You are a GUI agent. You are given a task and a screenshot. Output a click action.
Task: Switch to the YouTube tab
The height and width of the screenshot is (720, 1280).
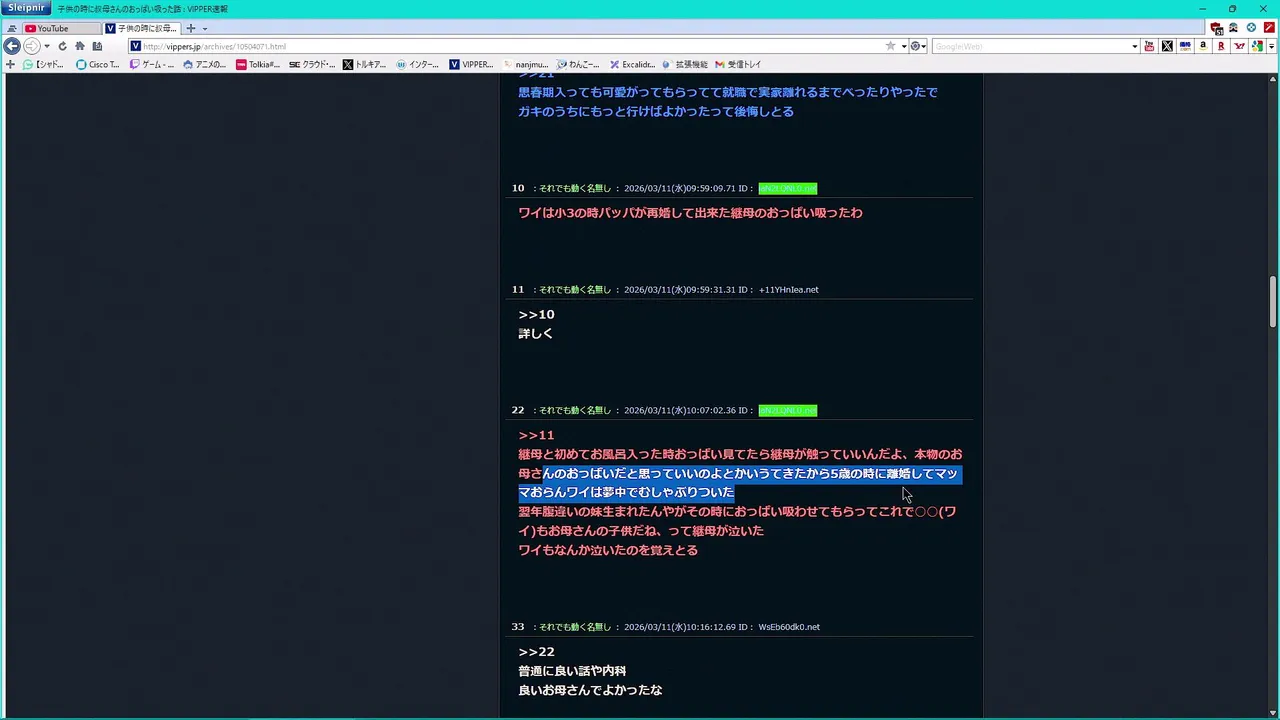61,28
